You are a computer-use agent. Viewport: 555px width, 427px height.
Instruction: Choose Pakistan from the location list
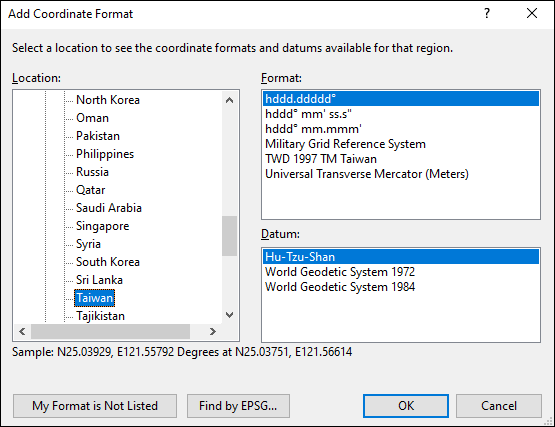pyautogui.click(x=98, y=136)
